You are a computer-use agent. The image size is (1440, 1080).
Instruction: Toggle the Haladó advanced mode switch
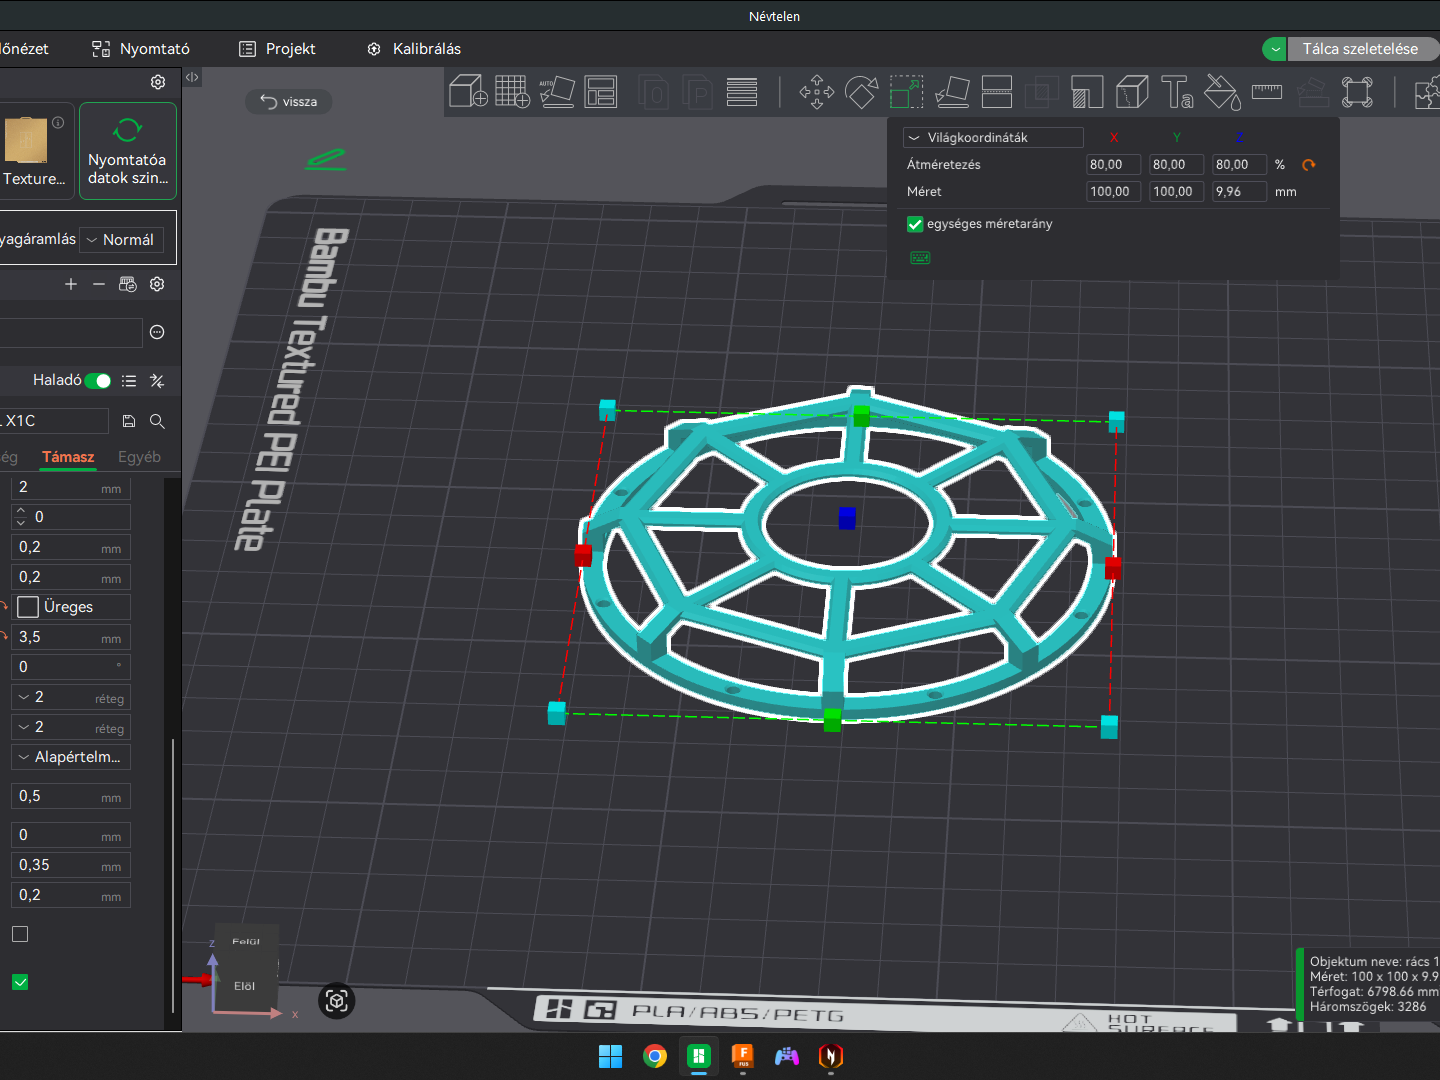coord(98,381)
